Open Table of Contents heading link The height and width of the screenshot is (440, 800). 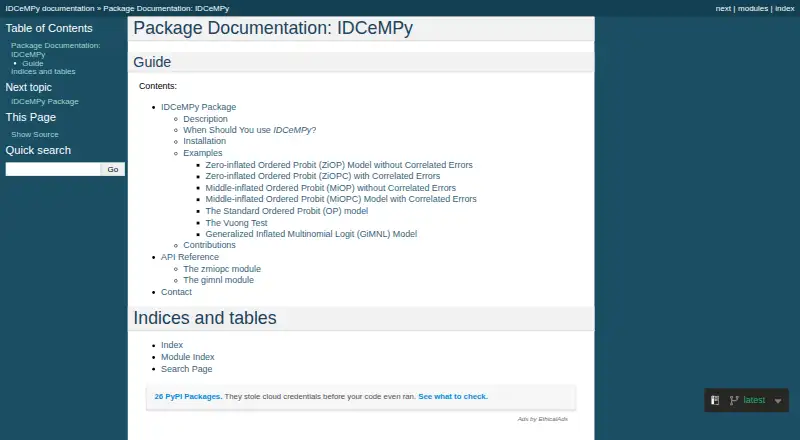(x=49, y=29)
